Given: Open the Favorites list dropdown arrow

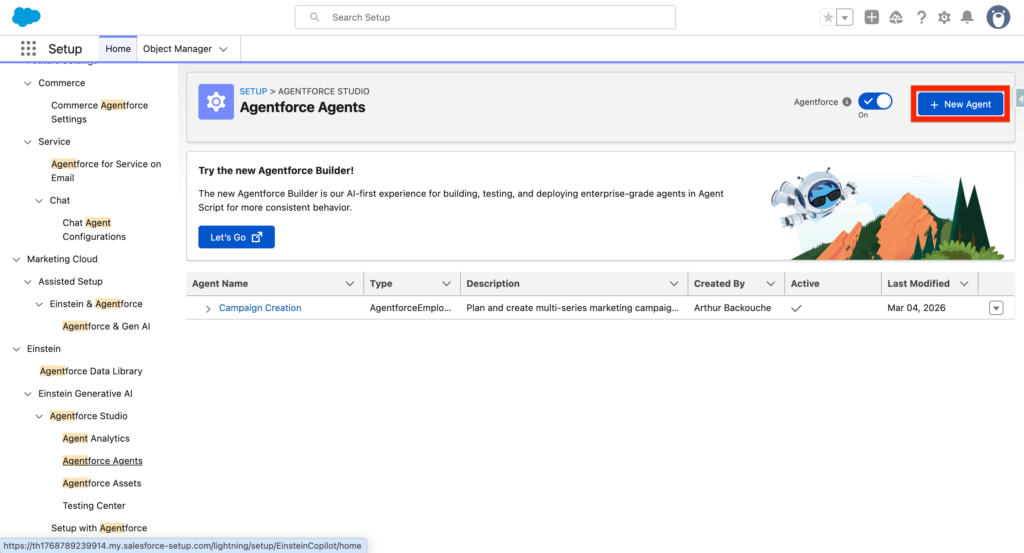Looking at the screenshot, I should point(845,18).
